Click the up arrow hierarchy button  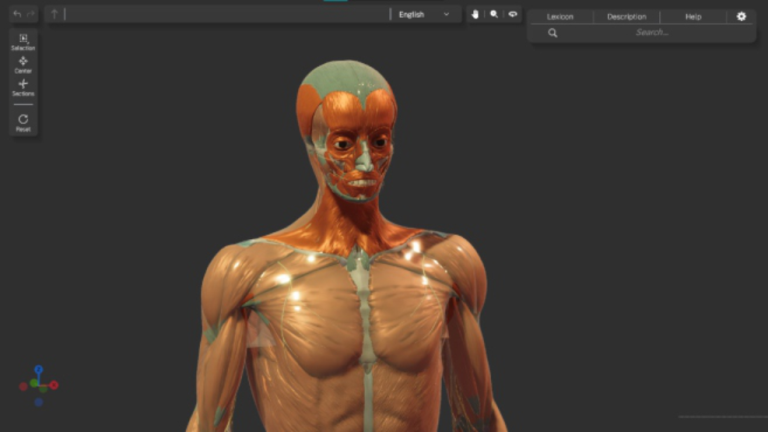pos(54,14)
